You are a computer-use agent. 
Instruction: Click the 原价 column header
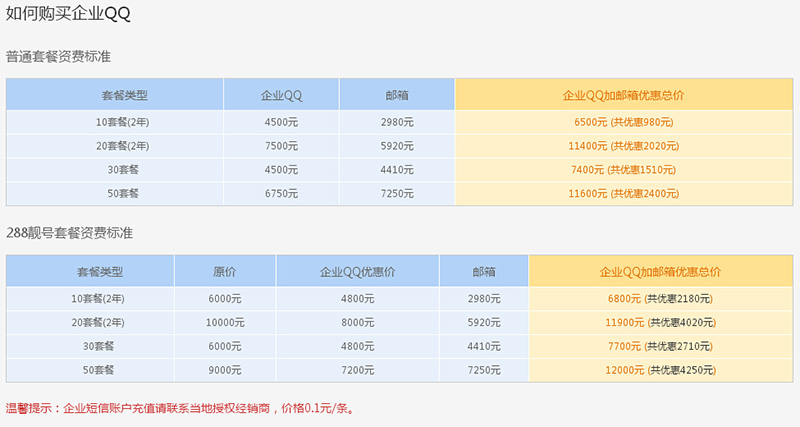(x=224, y=272)
